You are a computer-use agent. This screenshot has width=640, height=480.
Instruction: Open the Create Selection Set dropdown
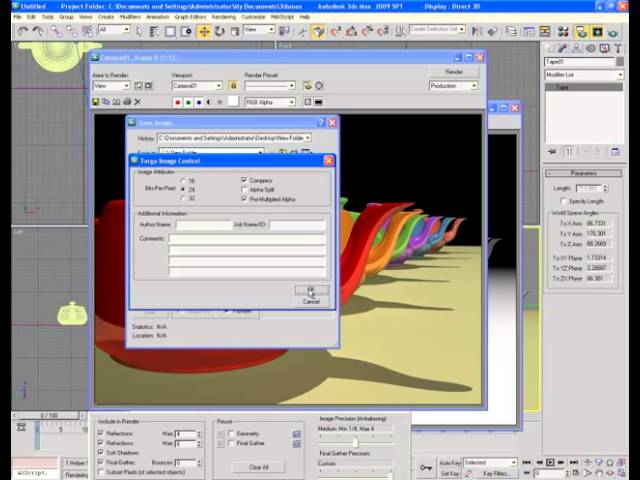point(437,29)
